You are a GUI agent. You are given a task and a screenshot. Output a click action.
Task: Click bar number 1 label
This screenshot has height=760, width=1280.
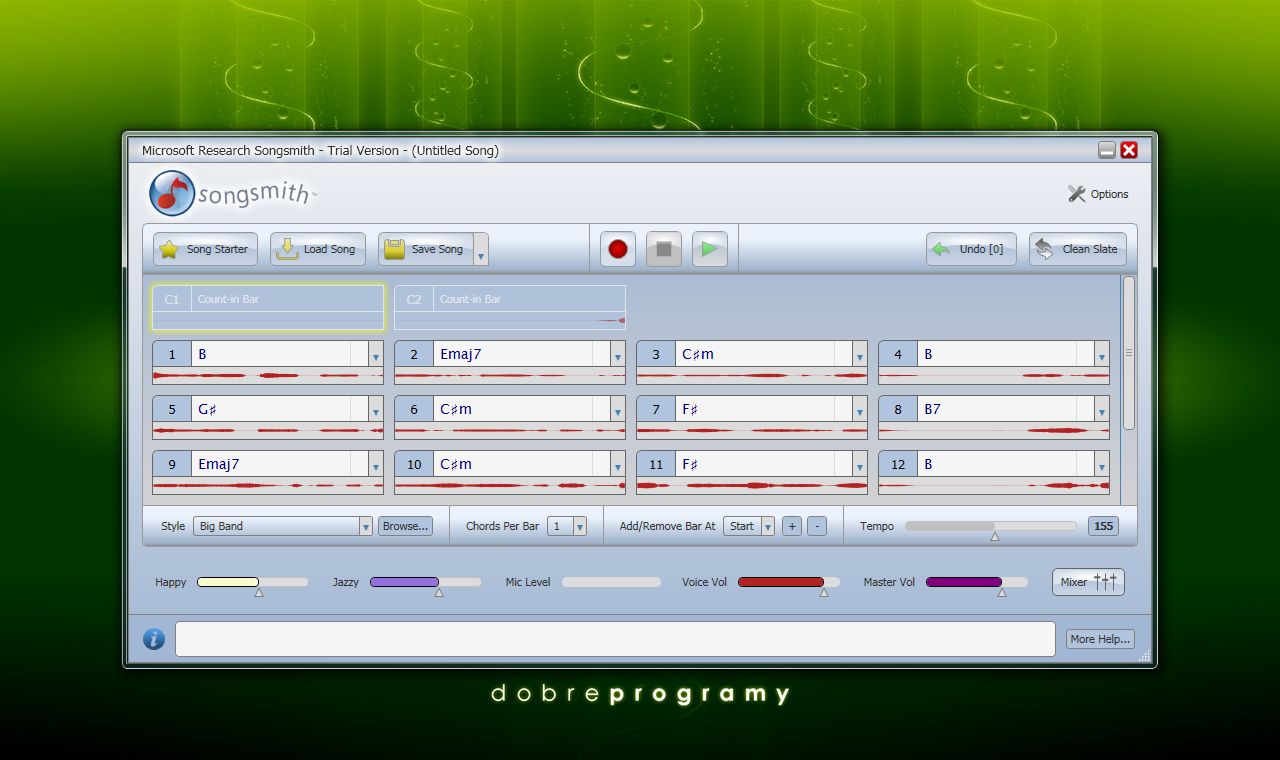point(172,354)
